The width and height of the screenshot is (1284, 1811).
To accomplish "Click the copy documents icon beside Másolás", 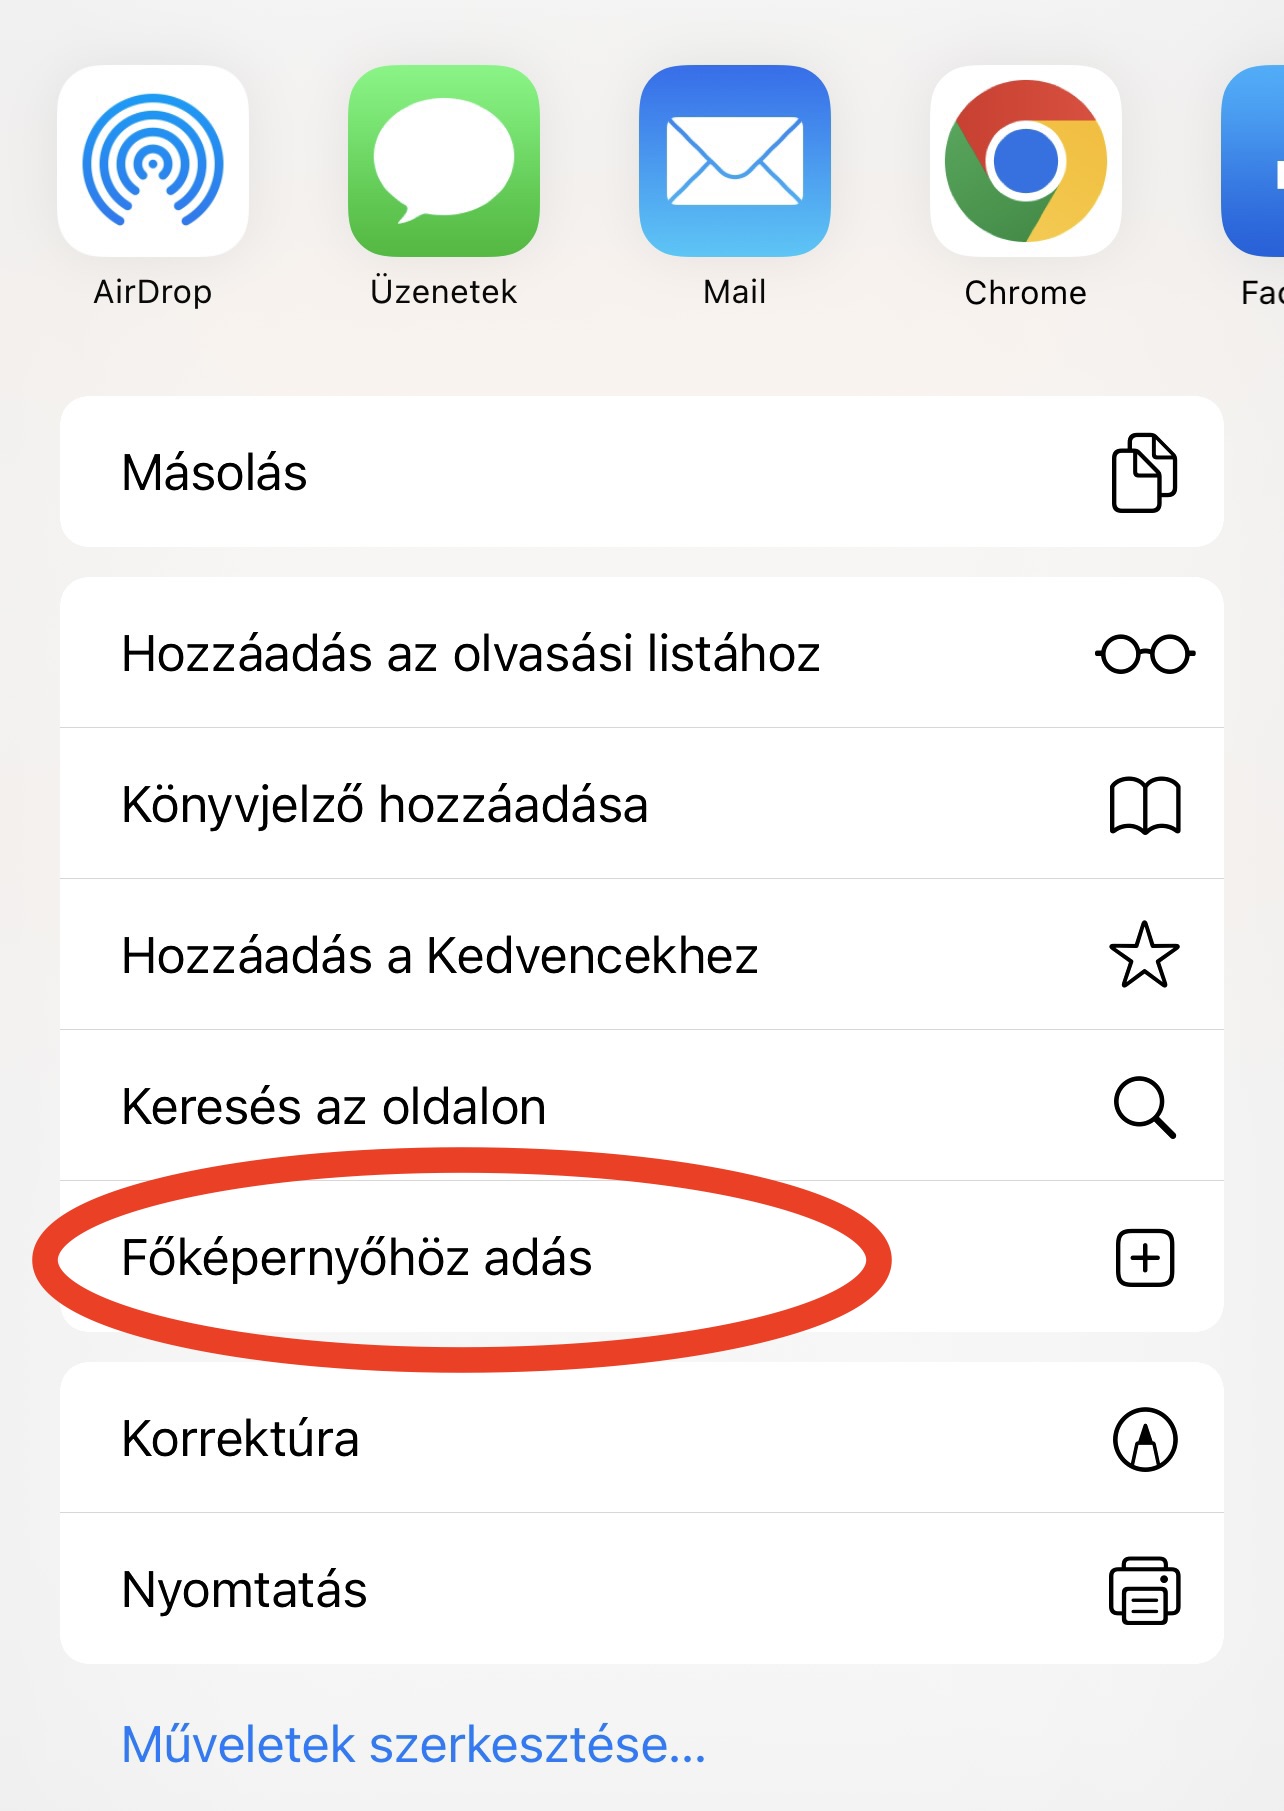I will pyautogui.click(x=1145, y=472).
